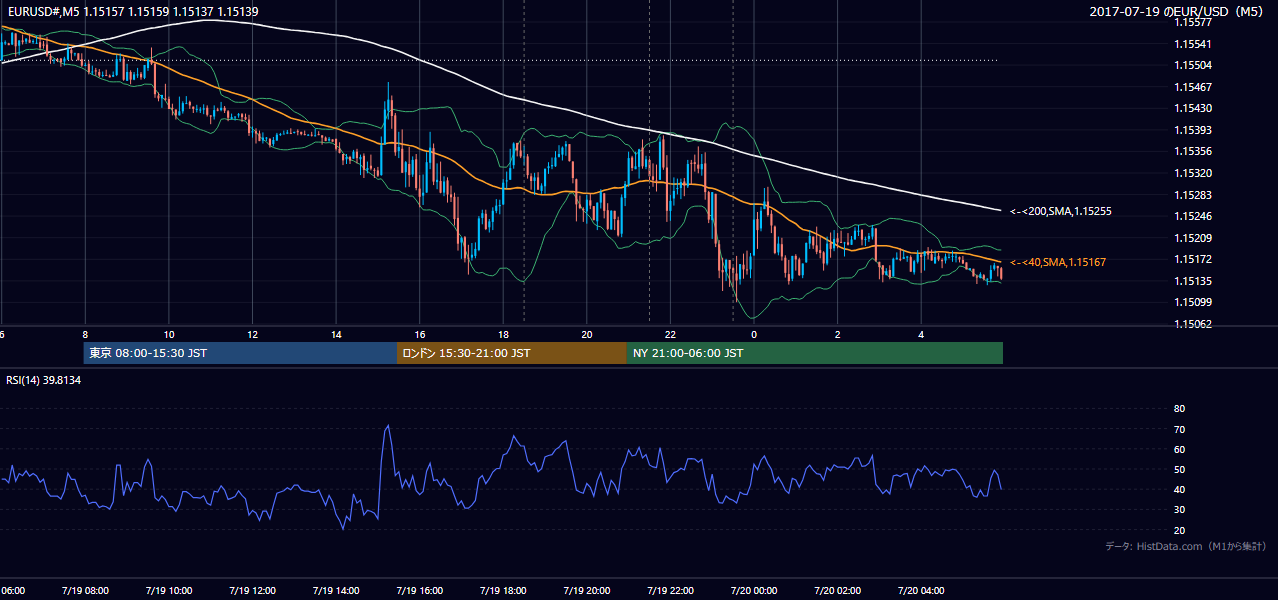Click hour label 18 above the session bars

coord(503,335)
